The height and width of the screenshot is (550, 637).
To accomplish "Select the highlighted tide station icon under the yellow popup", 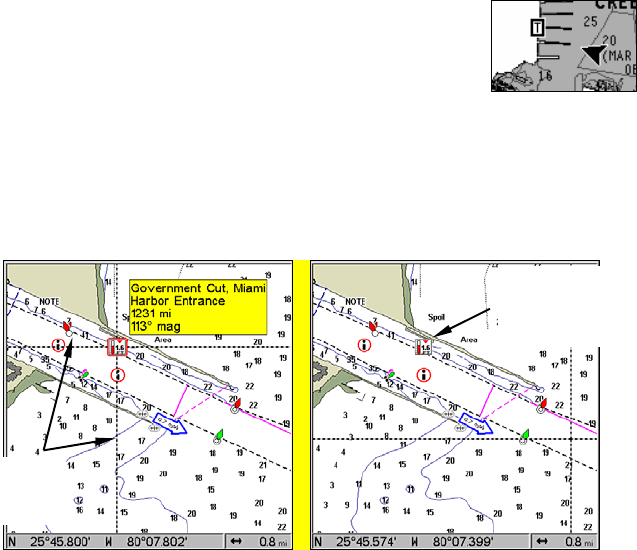I will [x=117, y=347].
